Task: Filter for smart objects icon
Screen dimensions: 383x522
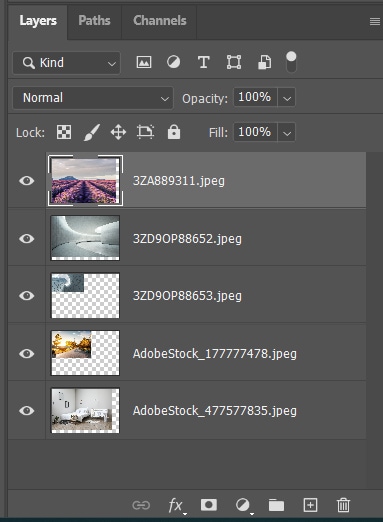Action: [x=264, y=62]
